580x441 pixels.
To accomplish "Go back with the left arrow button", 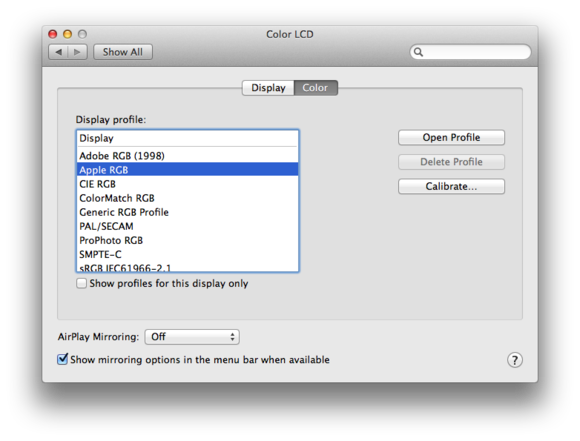I will pos(58,52).
